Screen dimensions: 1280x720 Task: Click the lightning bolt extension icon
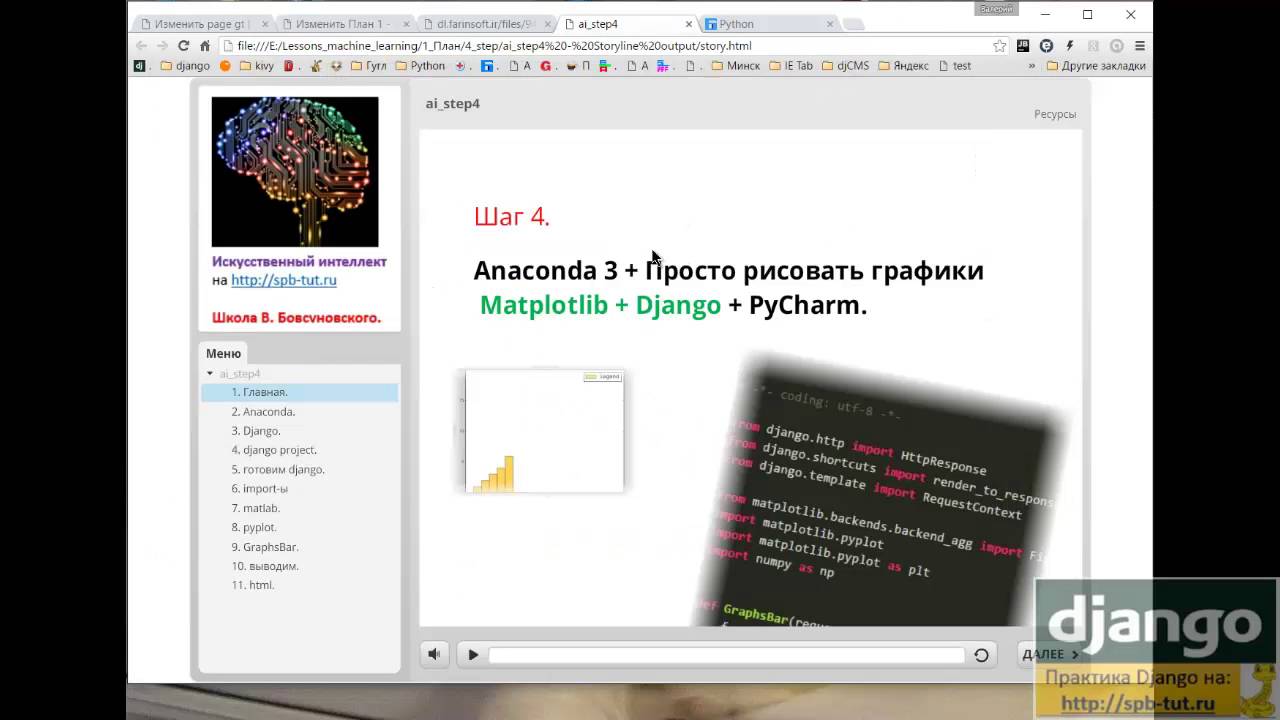click(1070, 46)
